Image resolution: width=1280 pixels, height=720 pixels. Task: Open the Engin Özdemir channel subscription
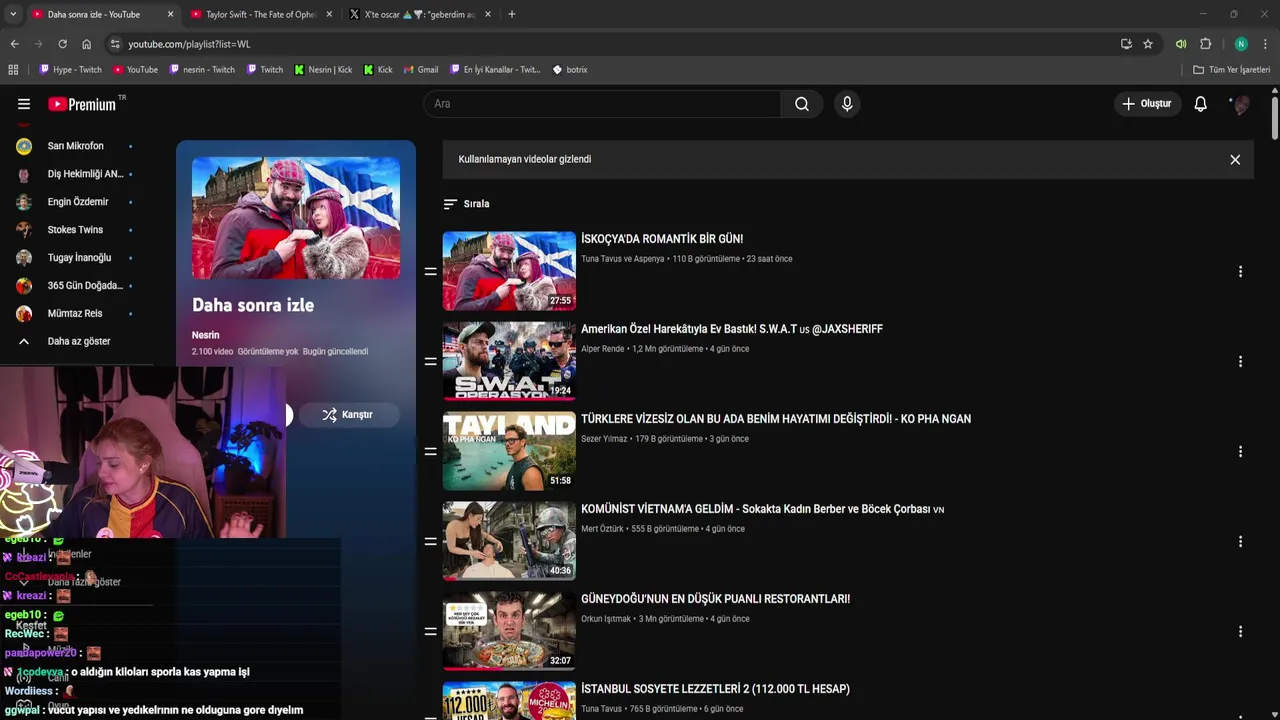76,202
